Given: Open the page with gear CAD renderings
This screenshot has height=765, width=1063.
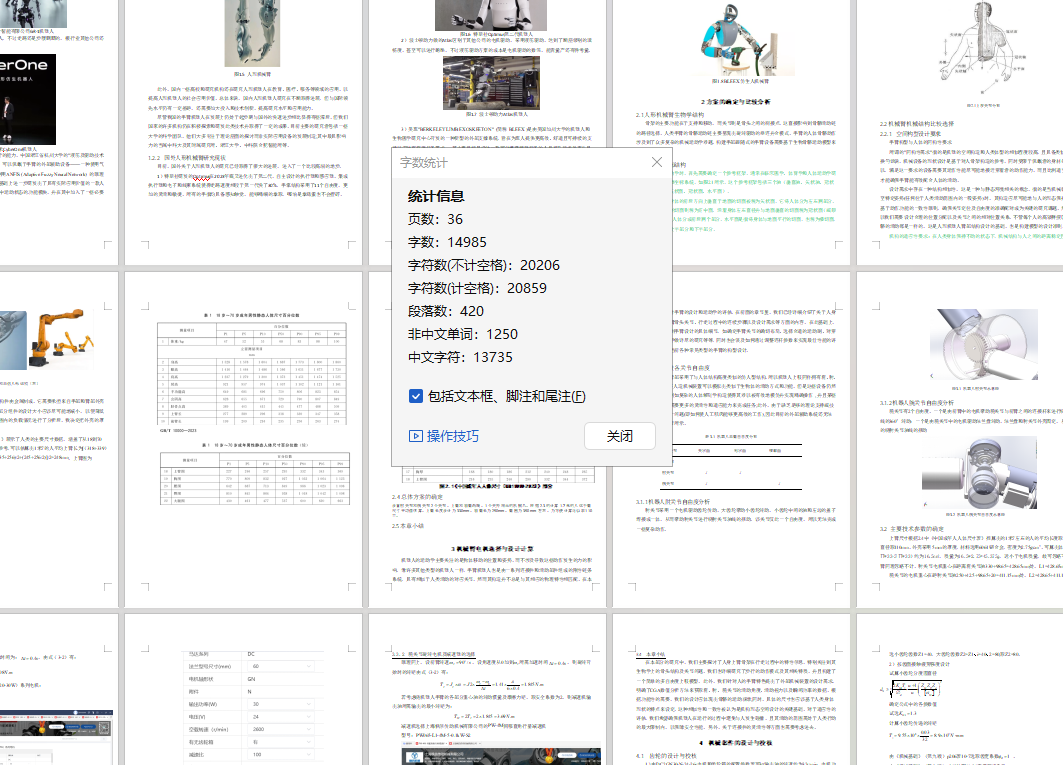Looking at the screenshot, I should [x=960, y=439].
